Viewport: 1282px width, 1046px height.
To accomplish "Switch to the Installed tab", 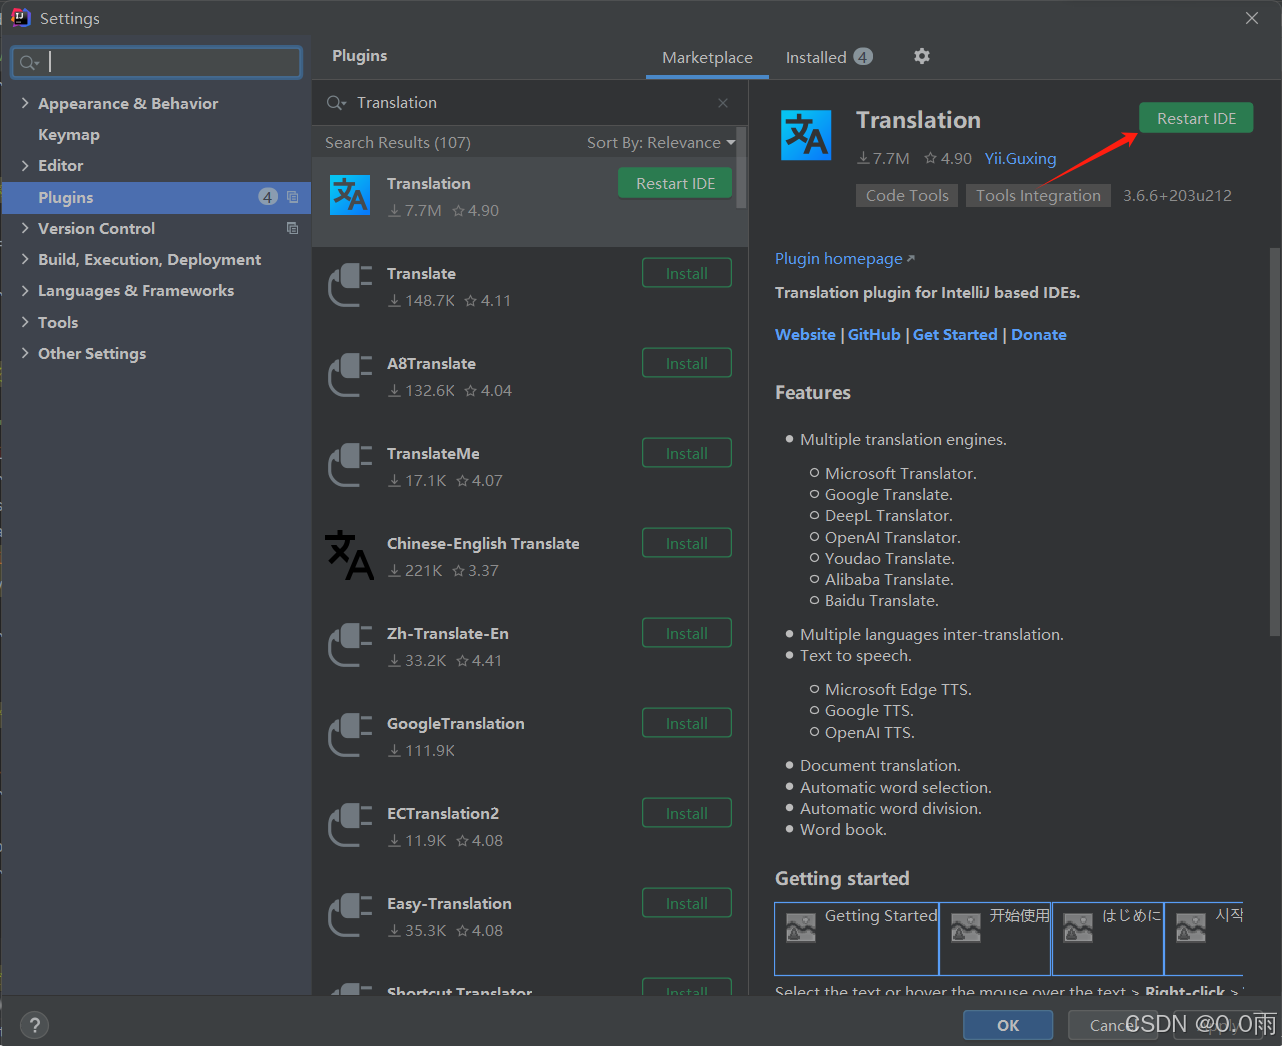I will pyautogui.click(x=828, y=57).
